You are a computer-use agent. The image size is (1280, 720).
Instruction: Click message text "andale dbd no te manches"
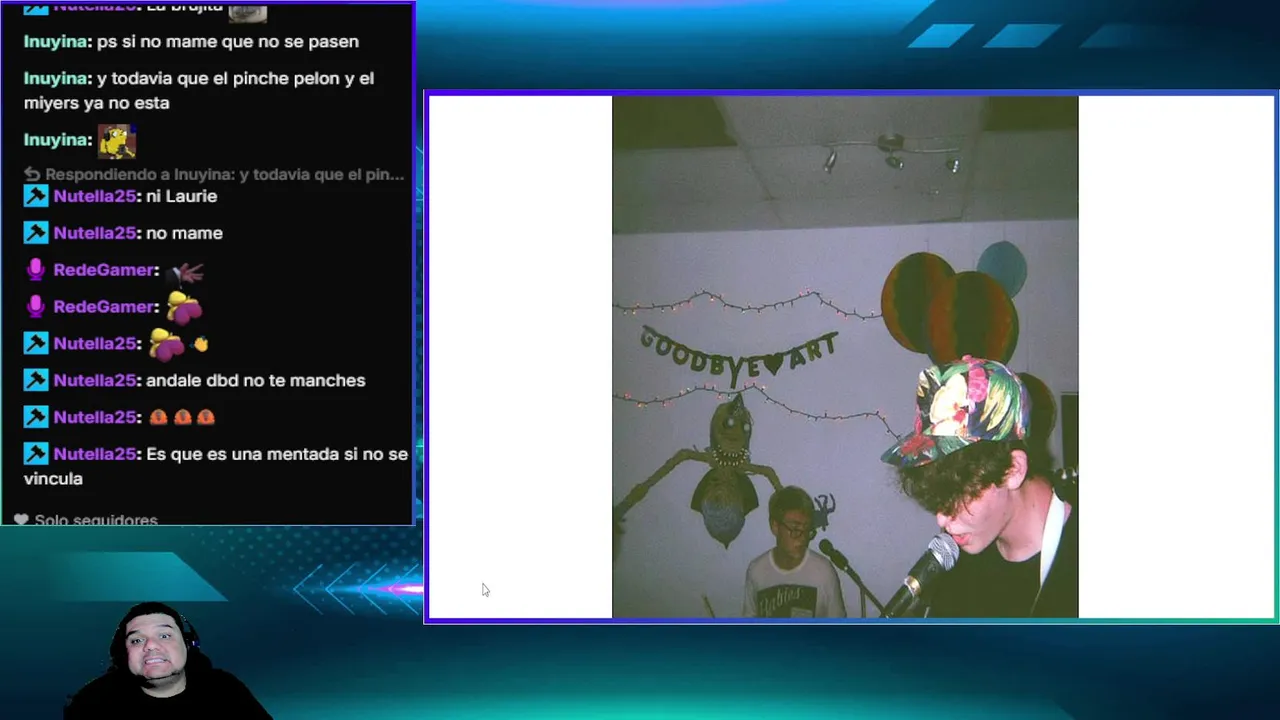point(256,380)
